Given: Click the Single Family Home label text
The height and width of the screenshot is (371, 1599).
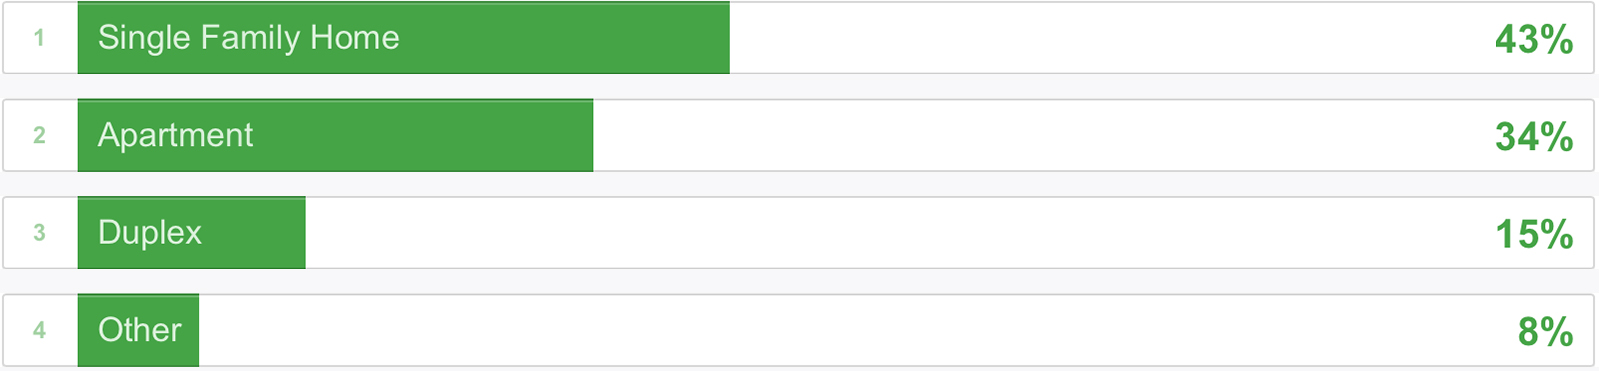Looking at the screenshot, I should click(248, 38).
